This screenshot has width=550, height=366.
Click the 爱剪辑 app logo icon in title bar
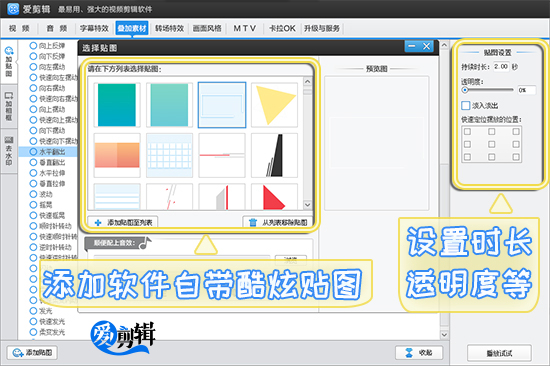pyautogui.click(x=13, y=8)
